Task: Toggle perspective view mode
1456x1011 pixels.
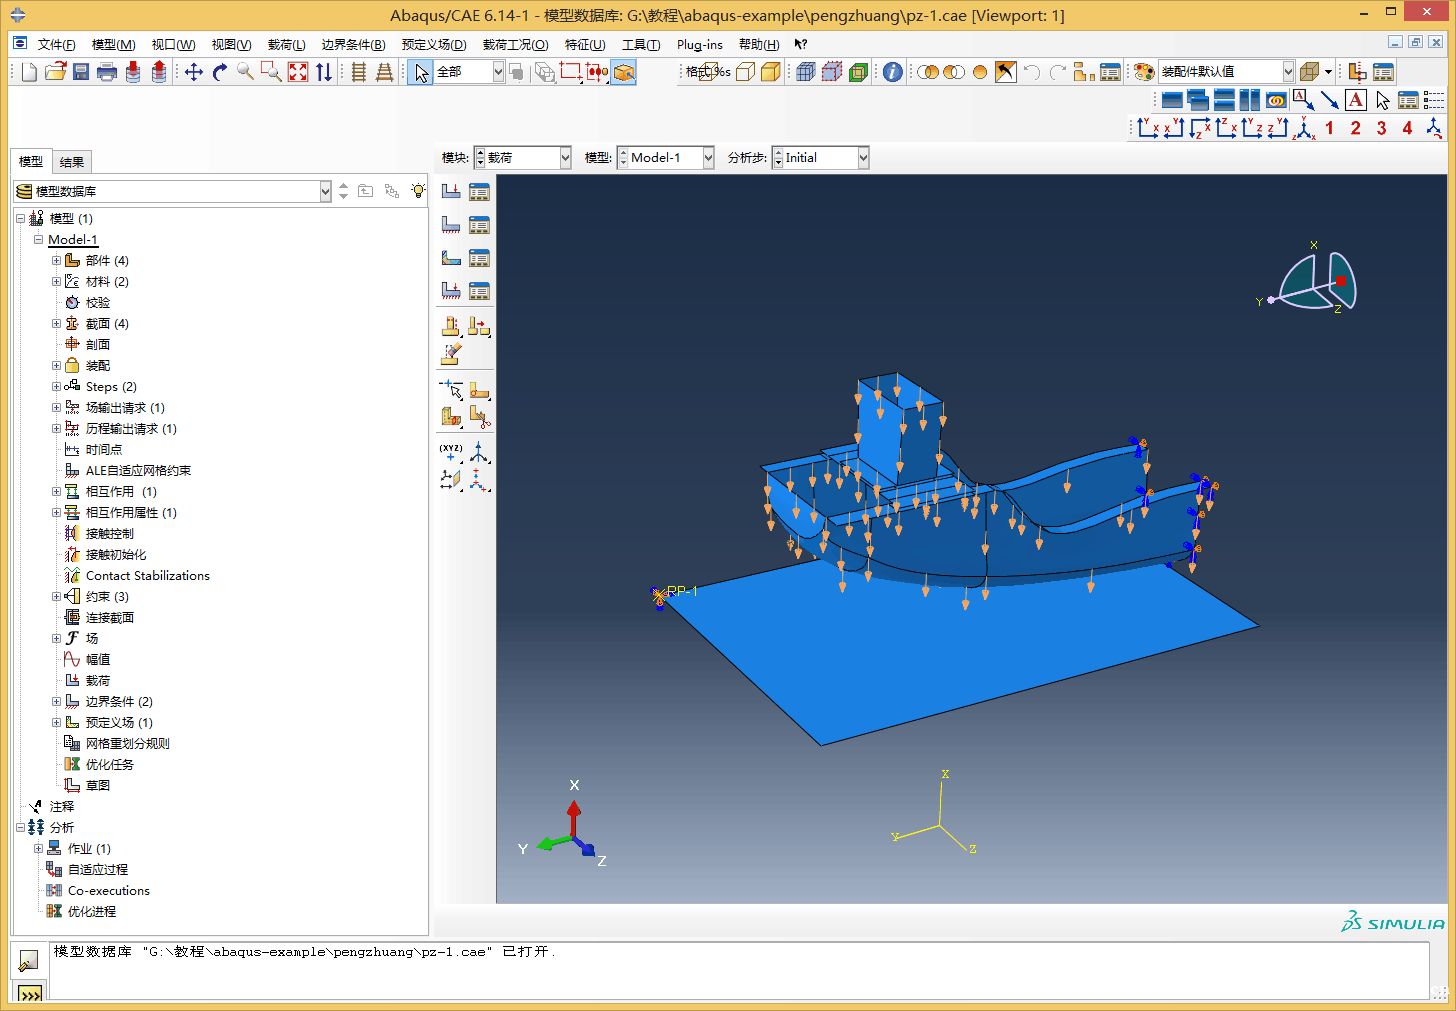Action: 771,72
